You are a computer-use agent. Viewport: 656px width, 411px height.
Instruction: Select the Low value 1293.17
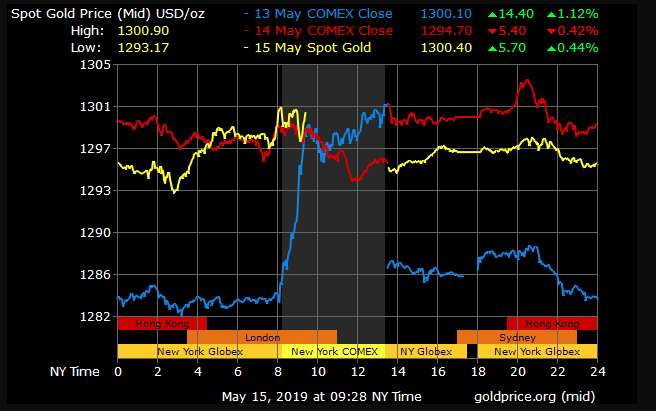tap(143, 48)
